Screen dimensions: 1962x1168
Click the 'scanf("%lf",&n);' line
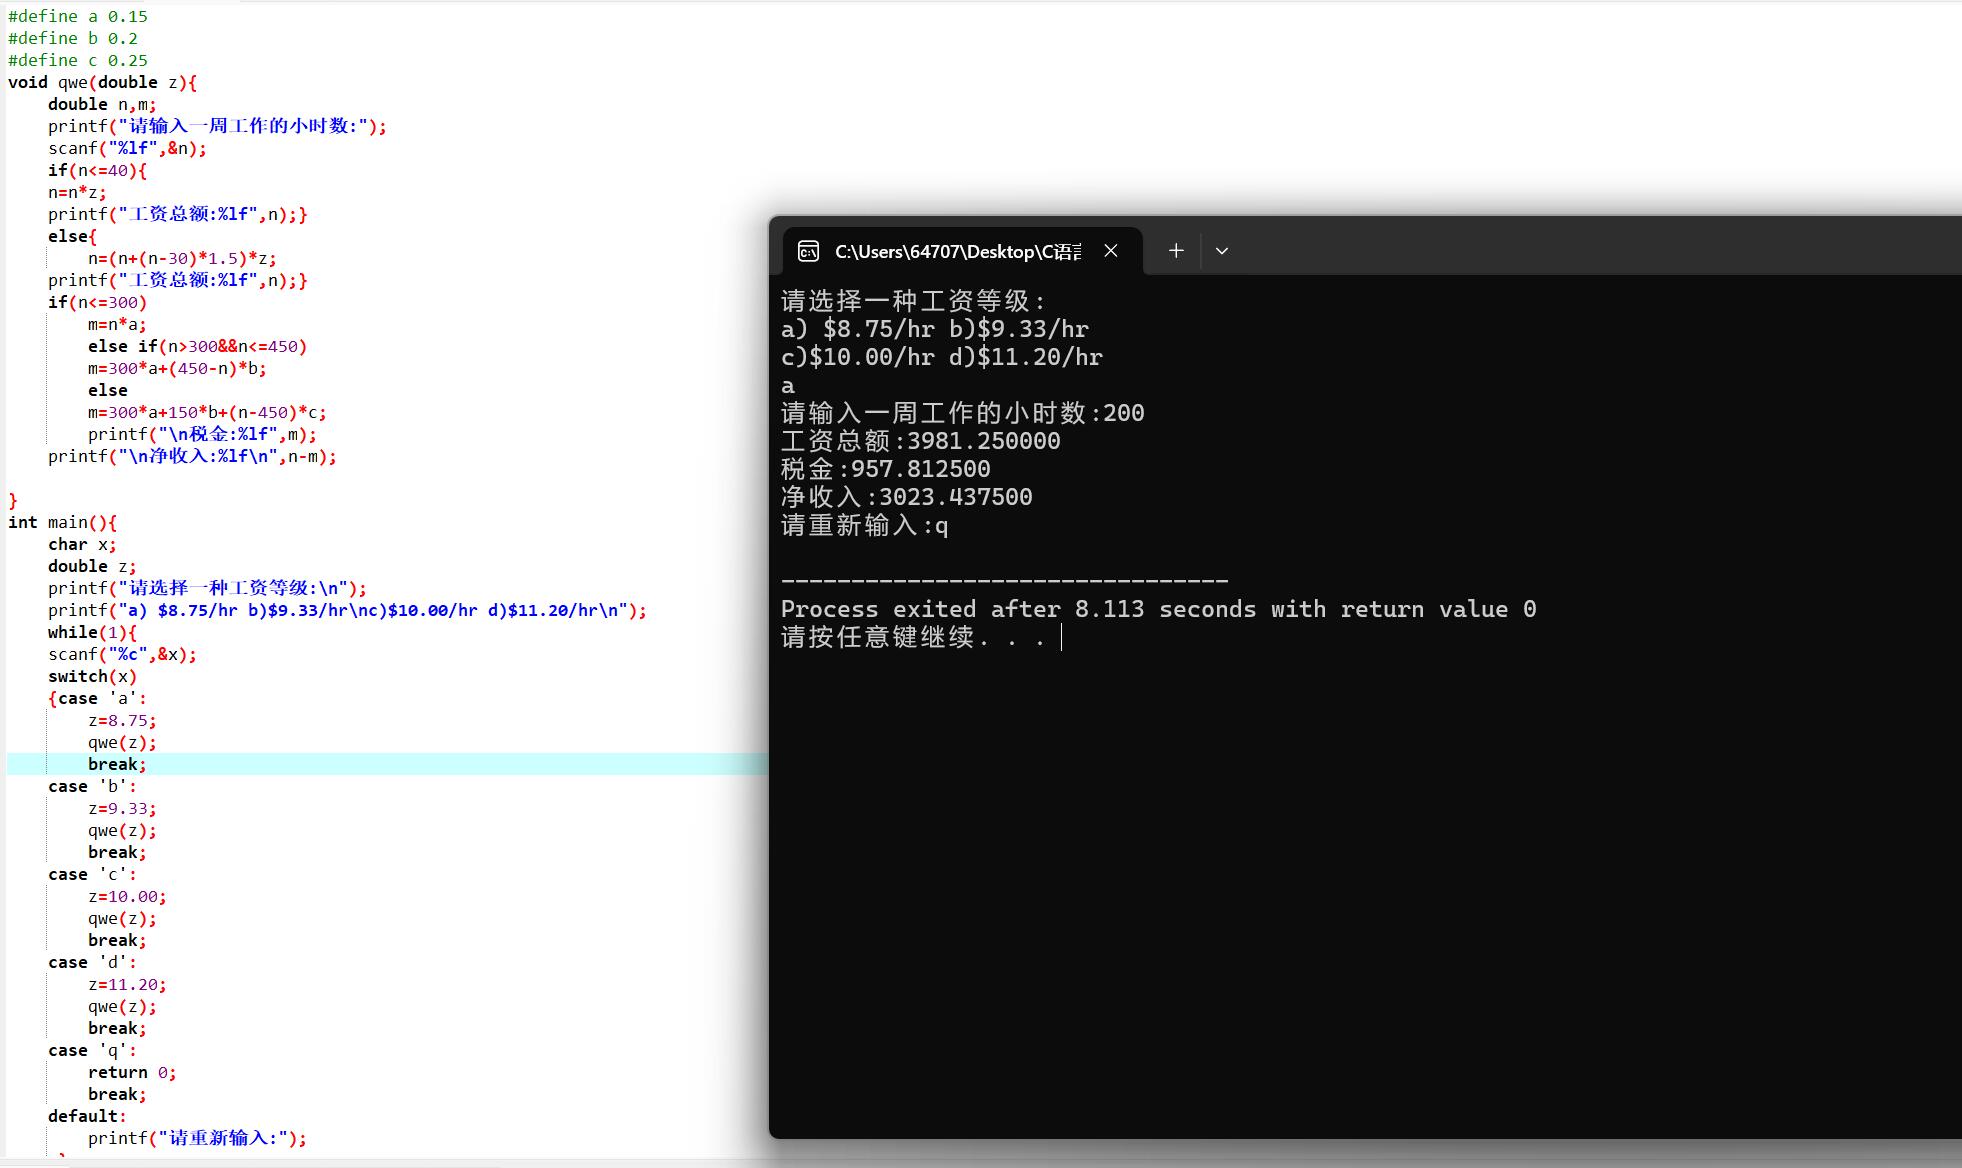[x=127, y=148]
